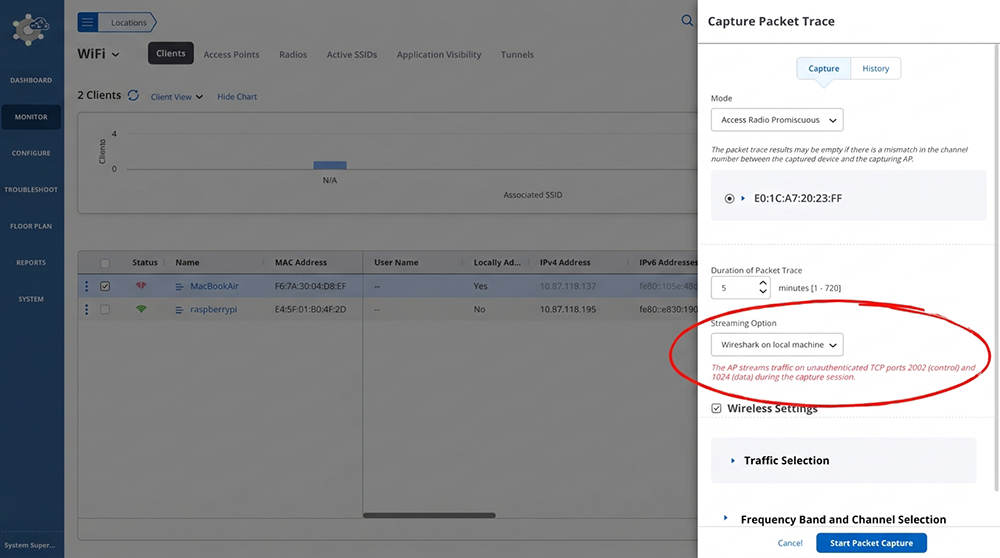Image resolution: width=1000 pixels, height=558 pixels.
Task: Refresh the 2 Clients list
Action: 133,95
